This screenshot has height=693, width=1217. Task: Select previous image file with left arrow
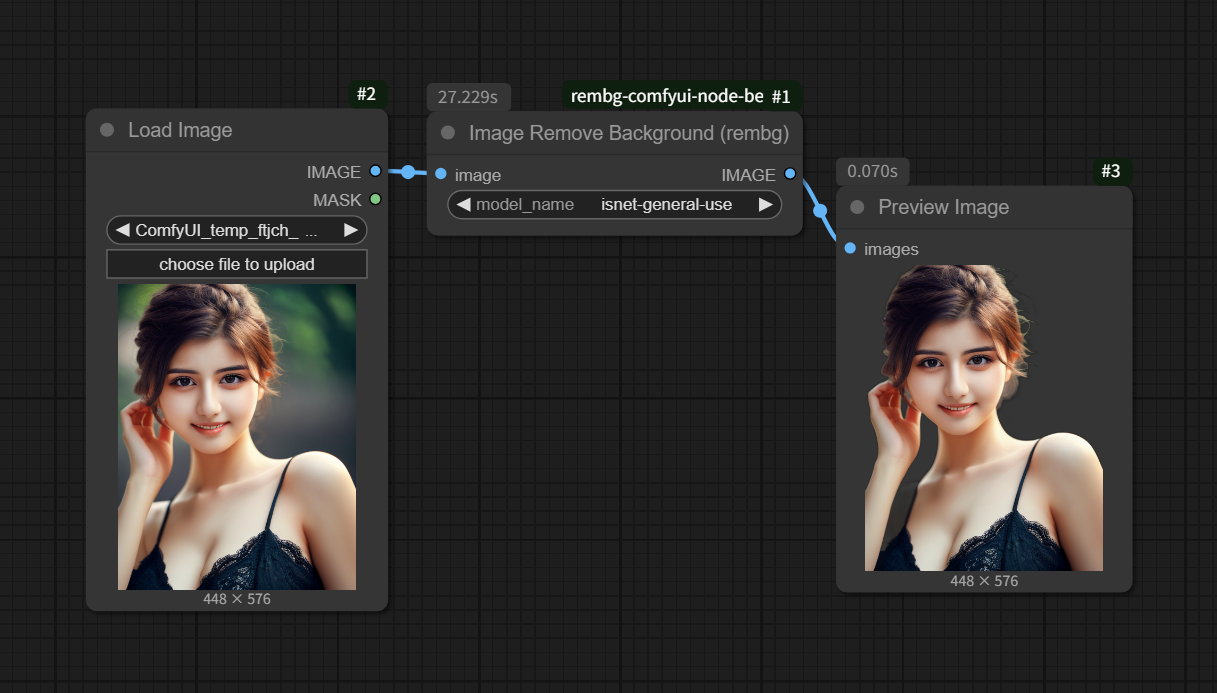pos(122,230)
